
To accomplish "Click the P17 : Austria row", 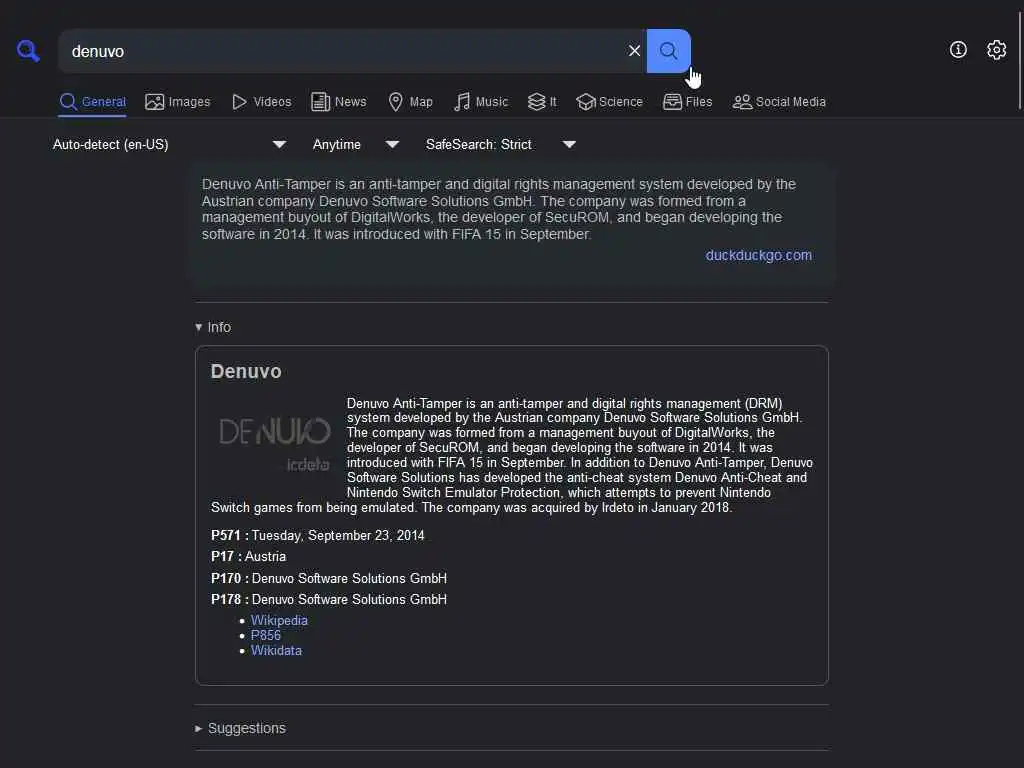I will coord(248,556).
